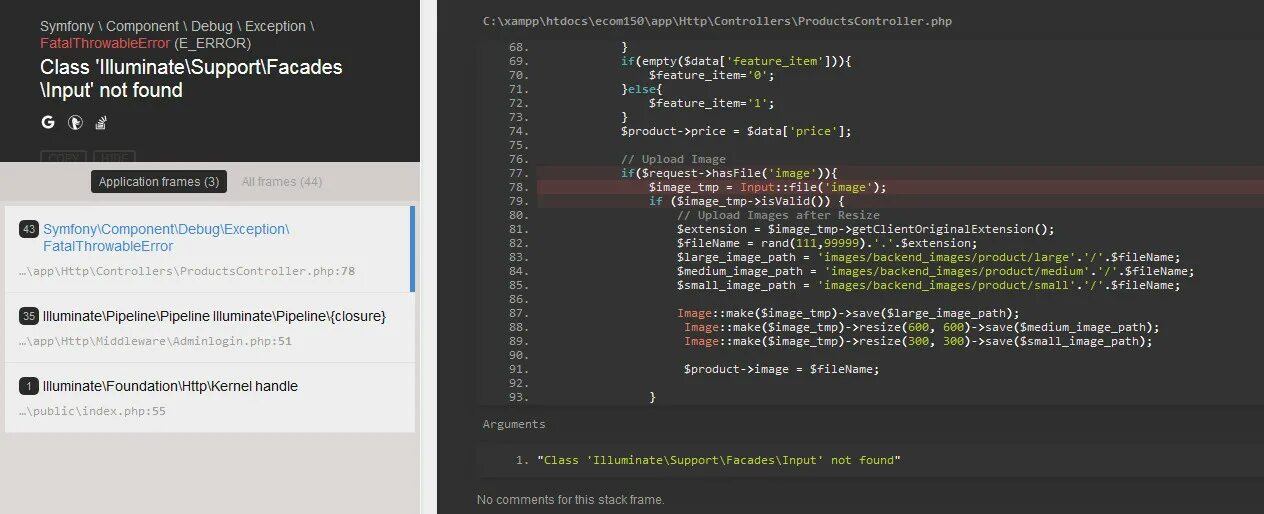This screenshot has width=1264, height=514.
Task: Select frame 35 Illuminate Pipeline closure
Action: point(210,328)
